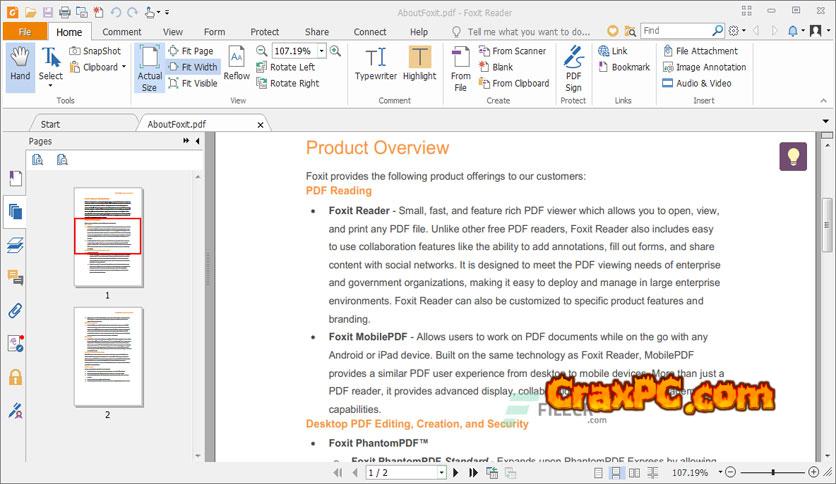Click the SnapShot tool
836x484 pixels.
tap(95, 51)
